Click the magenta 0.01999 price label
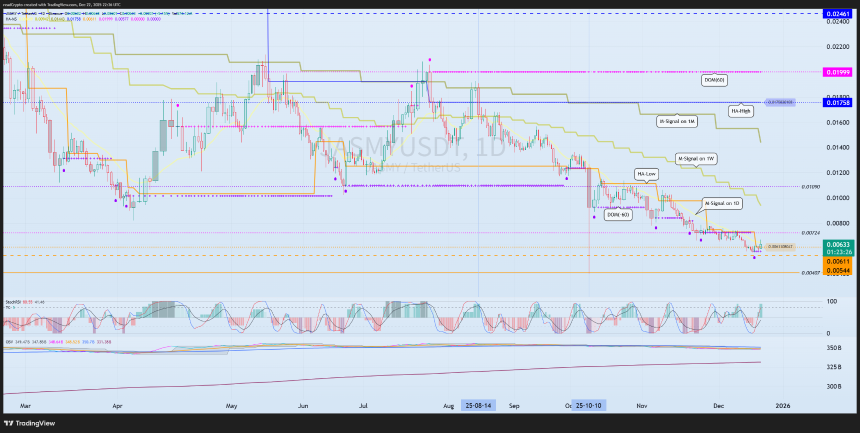The height and width of the screenshot is (433, 860). (840, 72)
